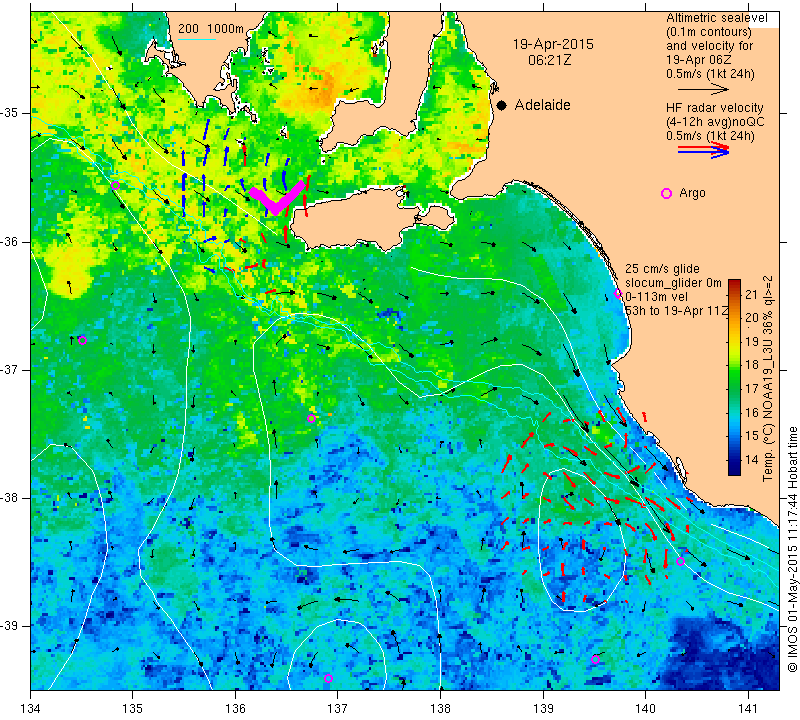Click Argo float marker near 136.9E, 39.4S
Image resolution: width=800 pixels, height=720 pixels.
[x=328, y=678]
